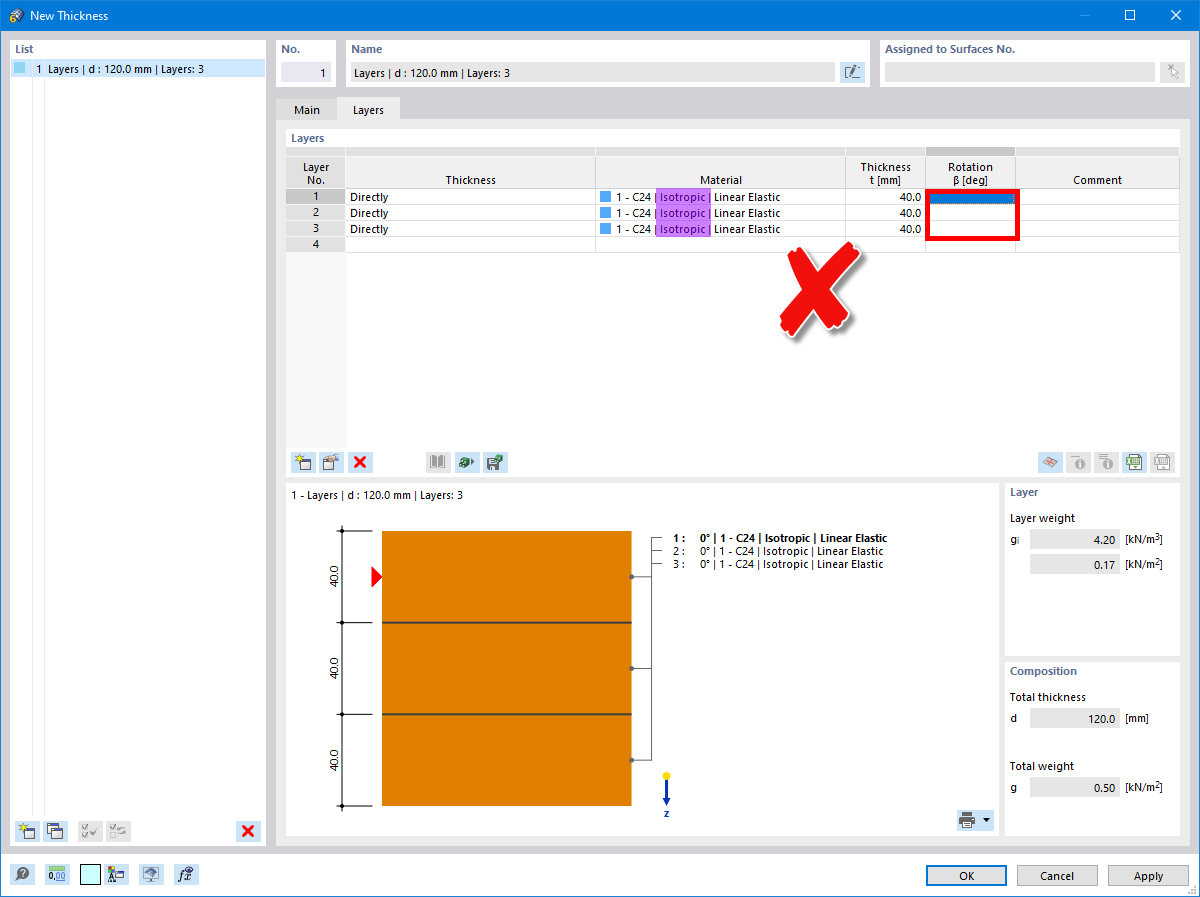The width and height of the screenshot is (1200, 897).
Task: Save the current layer composition
Action: pyautogui.click(x=495, y=462)
